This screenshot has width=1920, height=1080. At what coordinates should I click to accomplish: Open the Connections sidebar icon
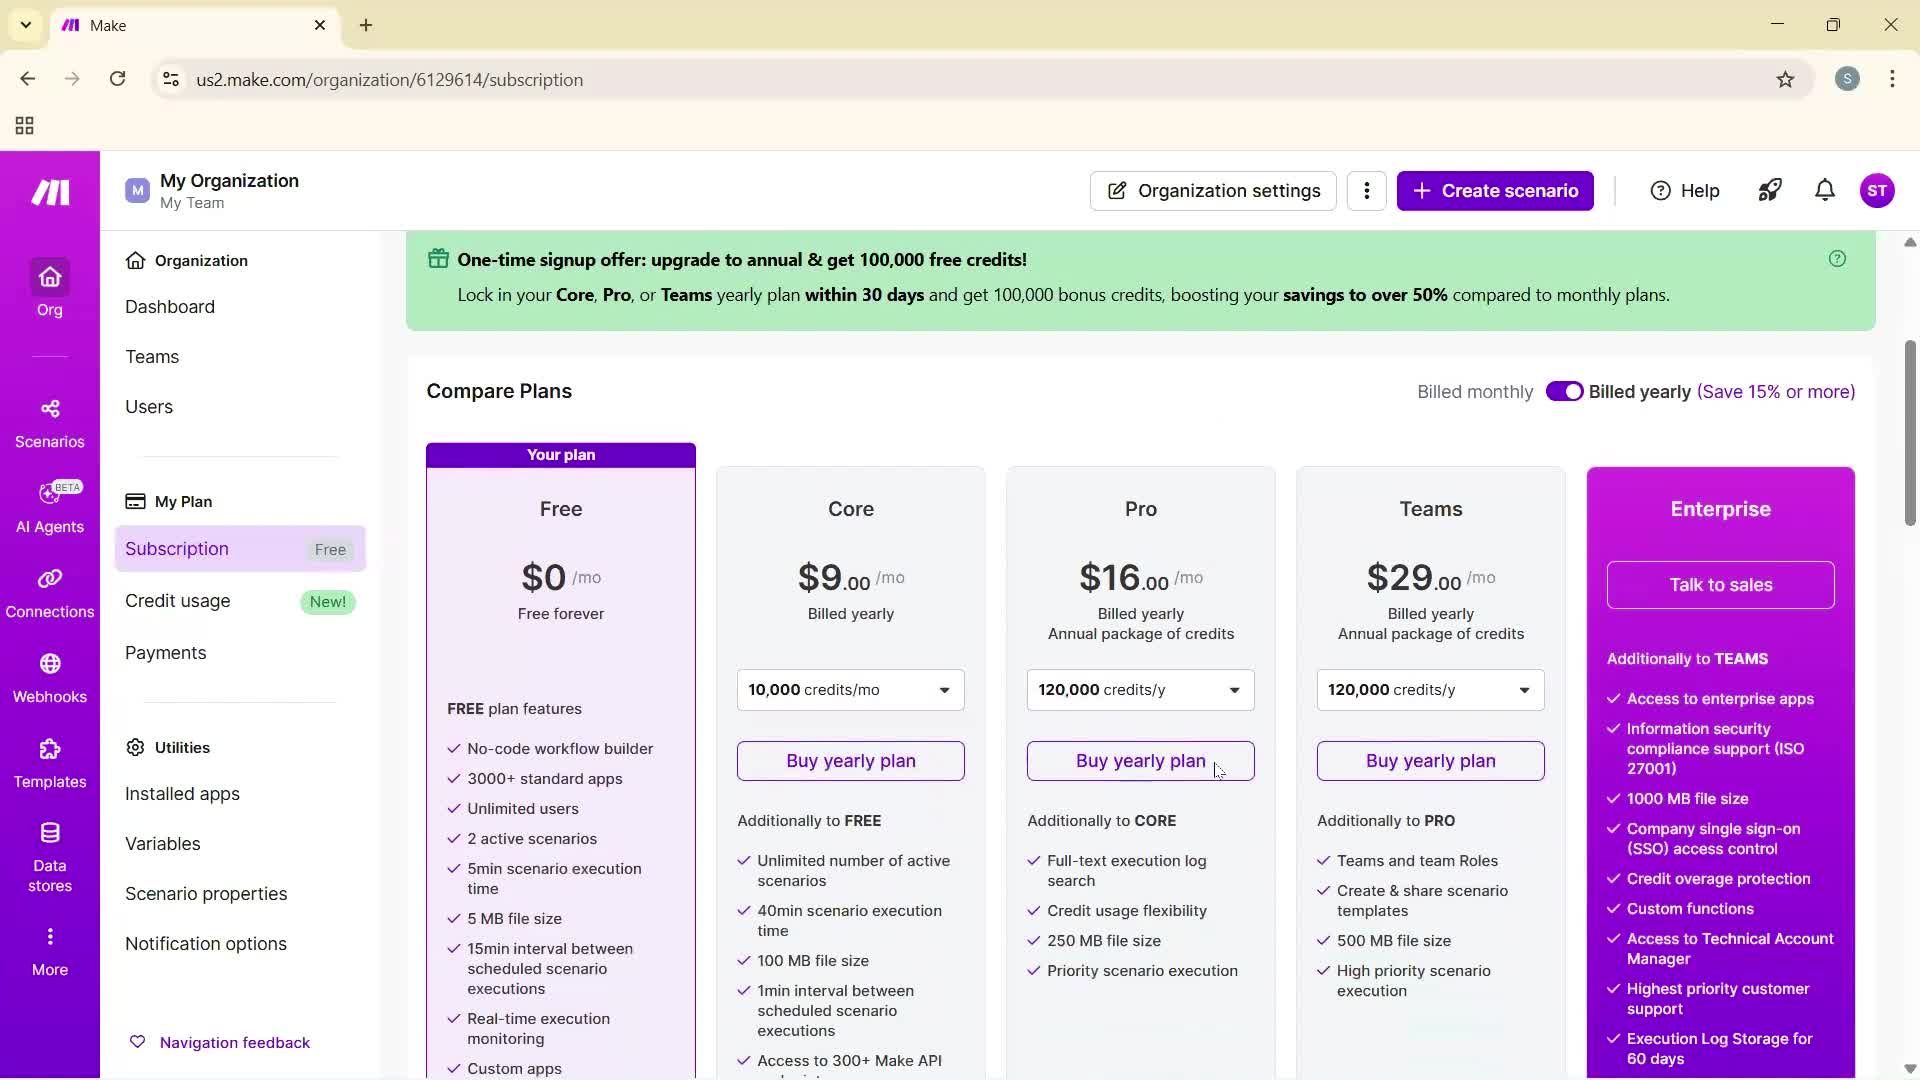pos(49,590)
